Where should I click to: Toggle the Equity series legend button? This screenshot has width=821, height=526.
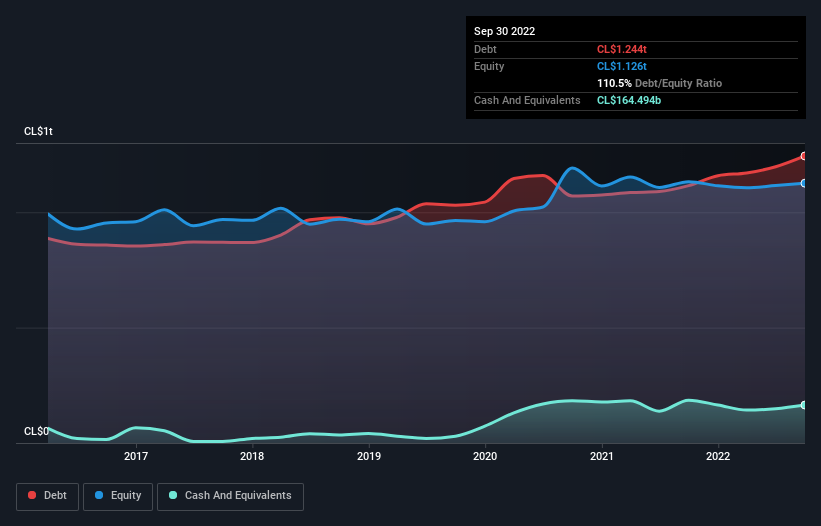coord(118,496)
